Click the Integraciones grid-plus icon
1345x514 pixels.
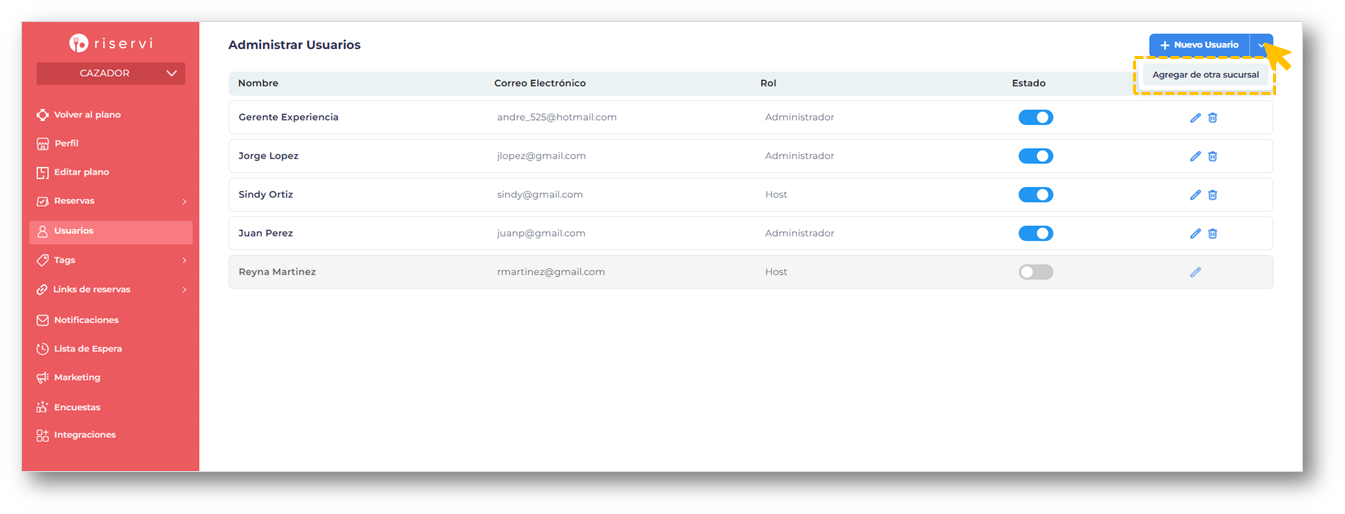[x=42, y=435]
